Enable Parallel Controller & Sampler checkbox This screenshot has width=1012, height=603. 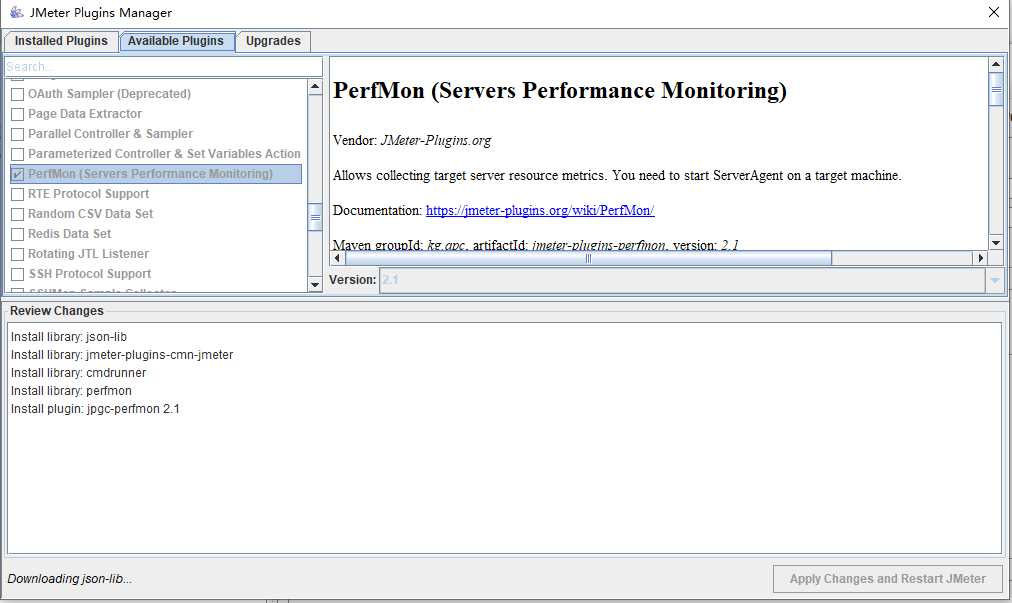click(x=17, y=134)
